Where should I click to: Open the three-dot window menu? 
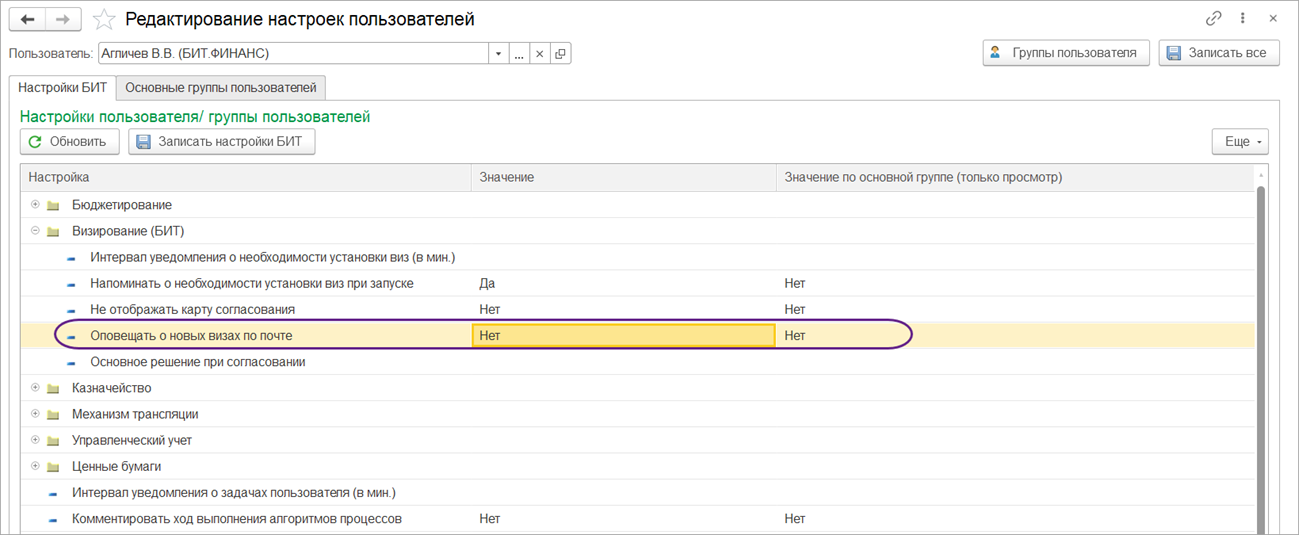point(1243,19)
